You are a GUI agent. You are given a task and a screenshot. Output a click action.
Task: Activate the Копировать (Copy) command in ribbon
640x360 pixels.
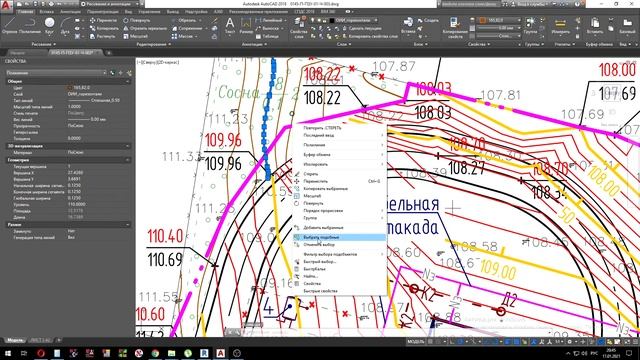[x=104, y=28]
